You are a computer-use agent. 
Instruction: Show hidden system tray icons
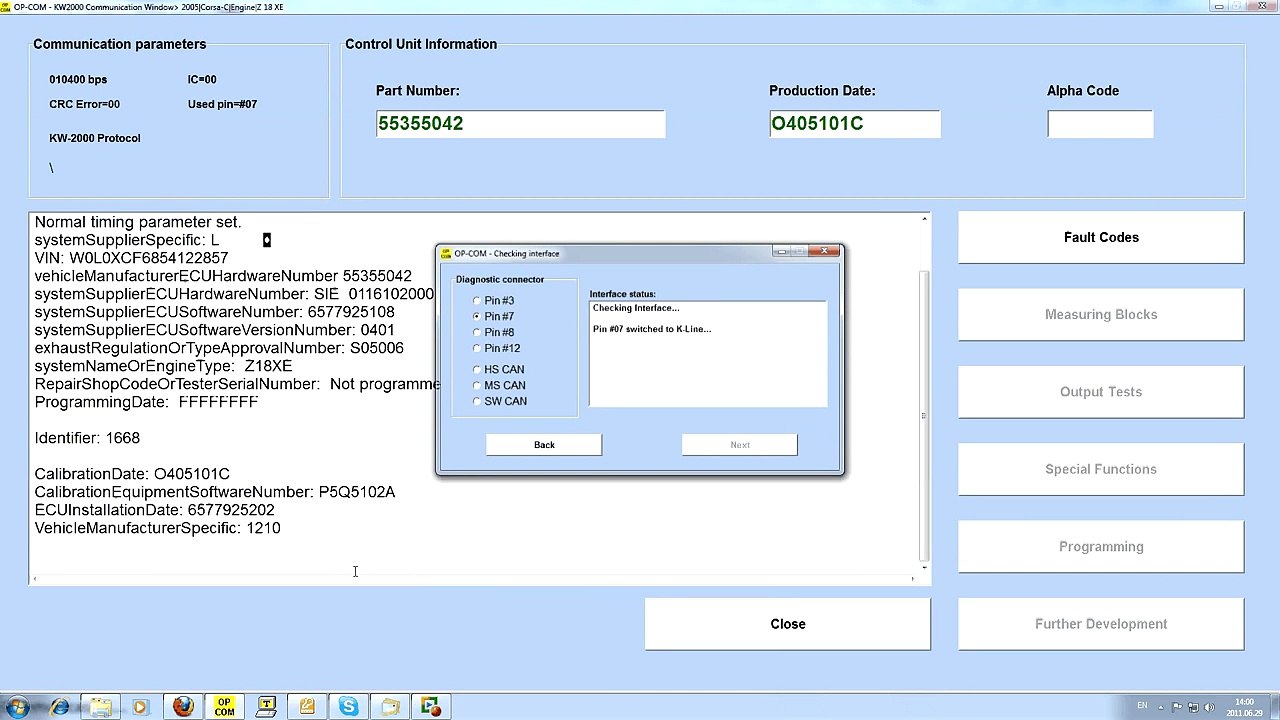1162,707
